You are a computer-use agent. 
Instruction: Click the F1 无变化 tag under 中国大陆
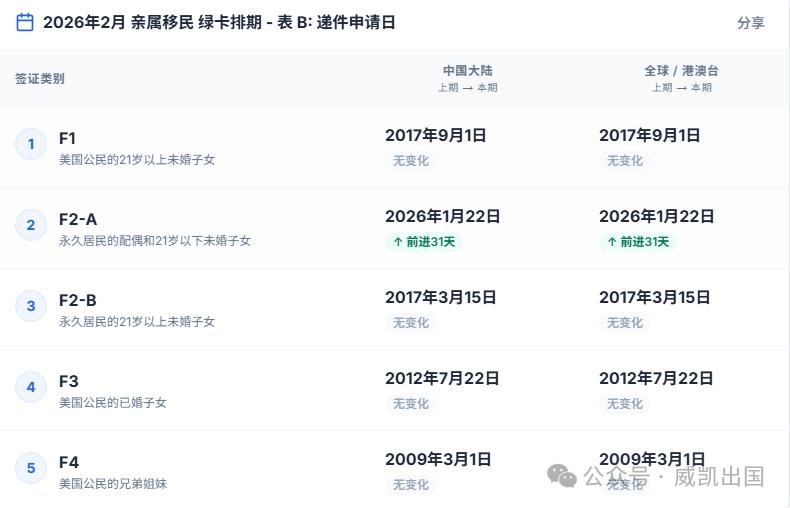click(411, 161)
